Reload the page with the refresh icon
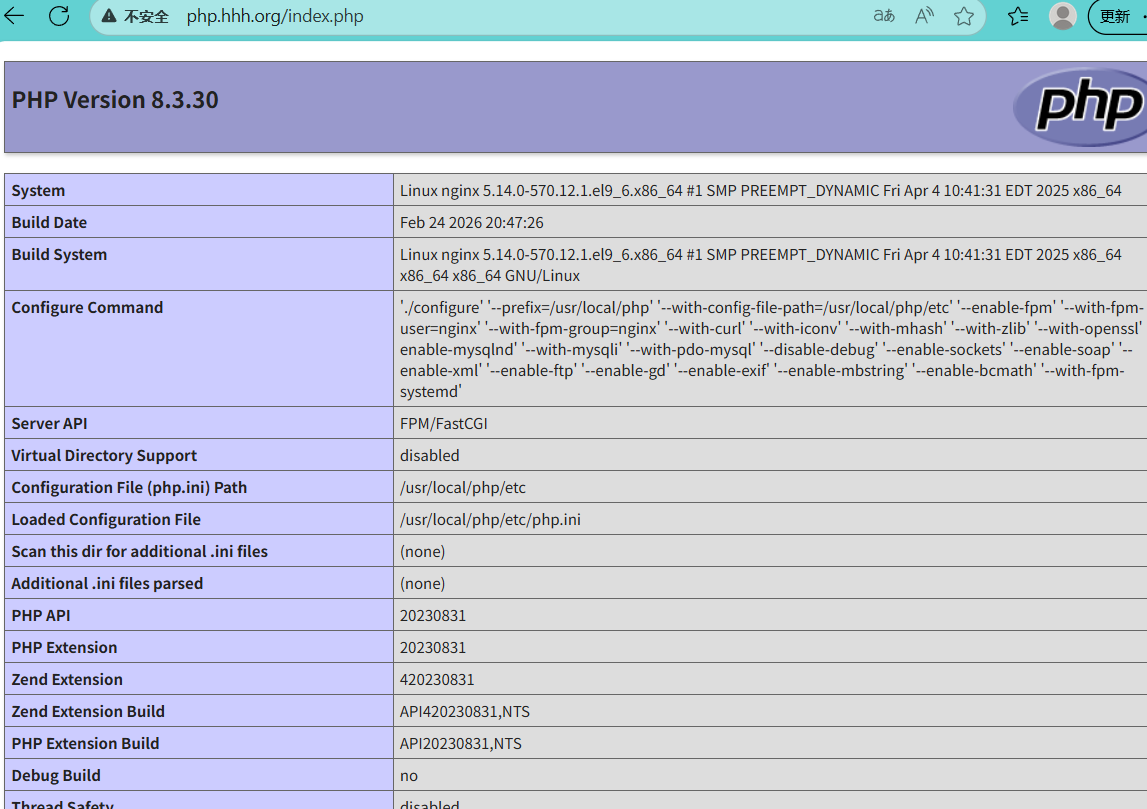 (59, 15)
